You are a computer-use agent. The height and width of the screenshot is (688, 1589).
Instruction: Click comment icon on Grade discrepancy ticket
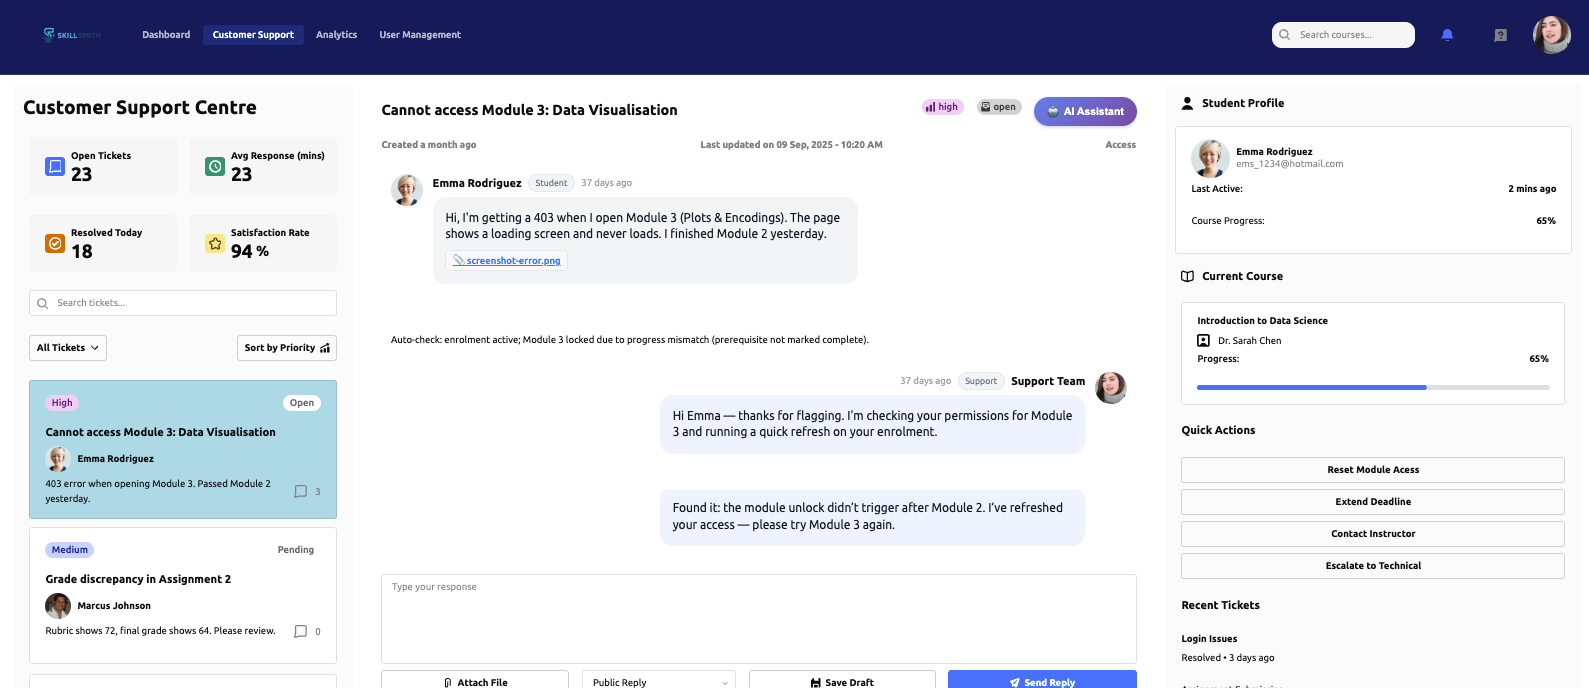click(x=300, y=631)
